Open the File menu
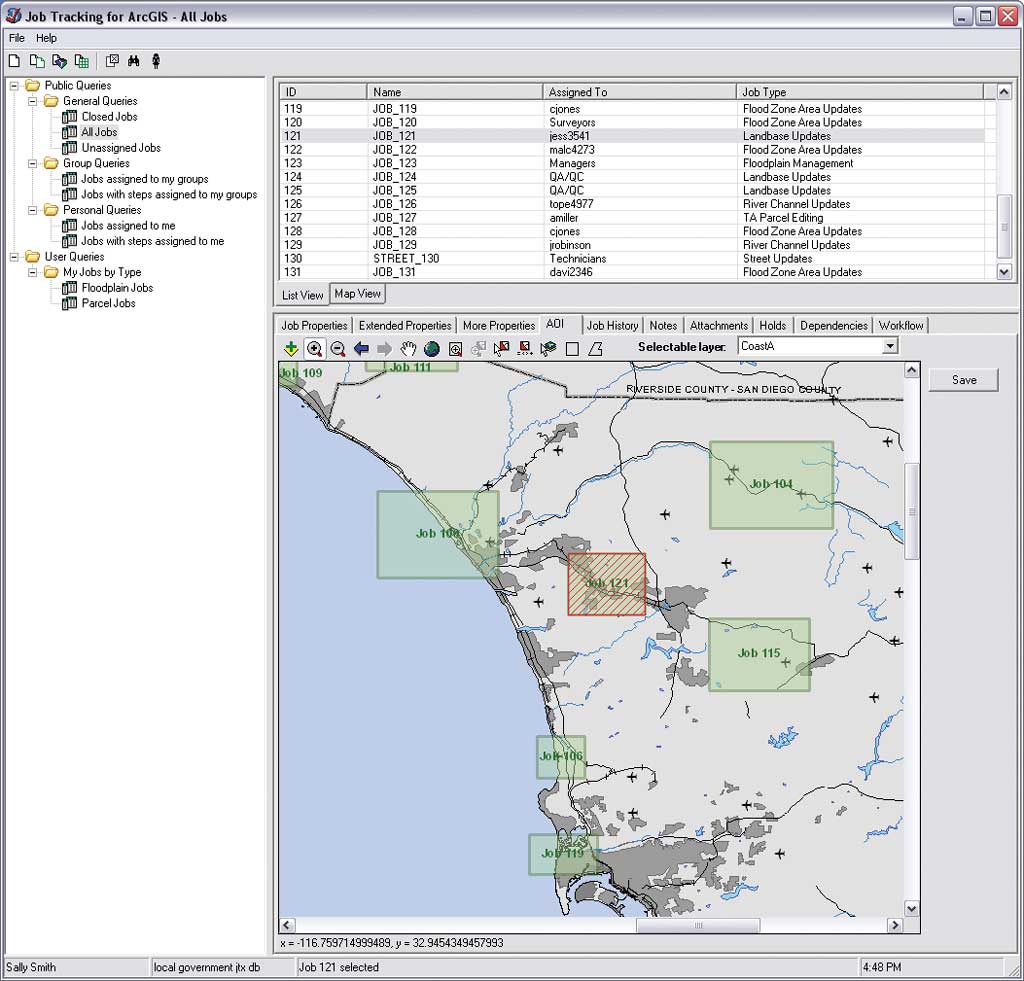Screen dimensions: 1024x981 16,38
